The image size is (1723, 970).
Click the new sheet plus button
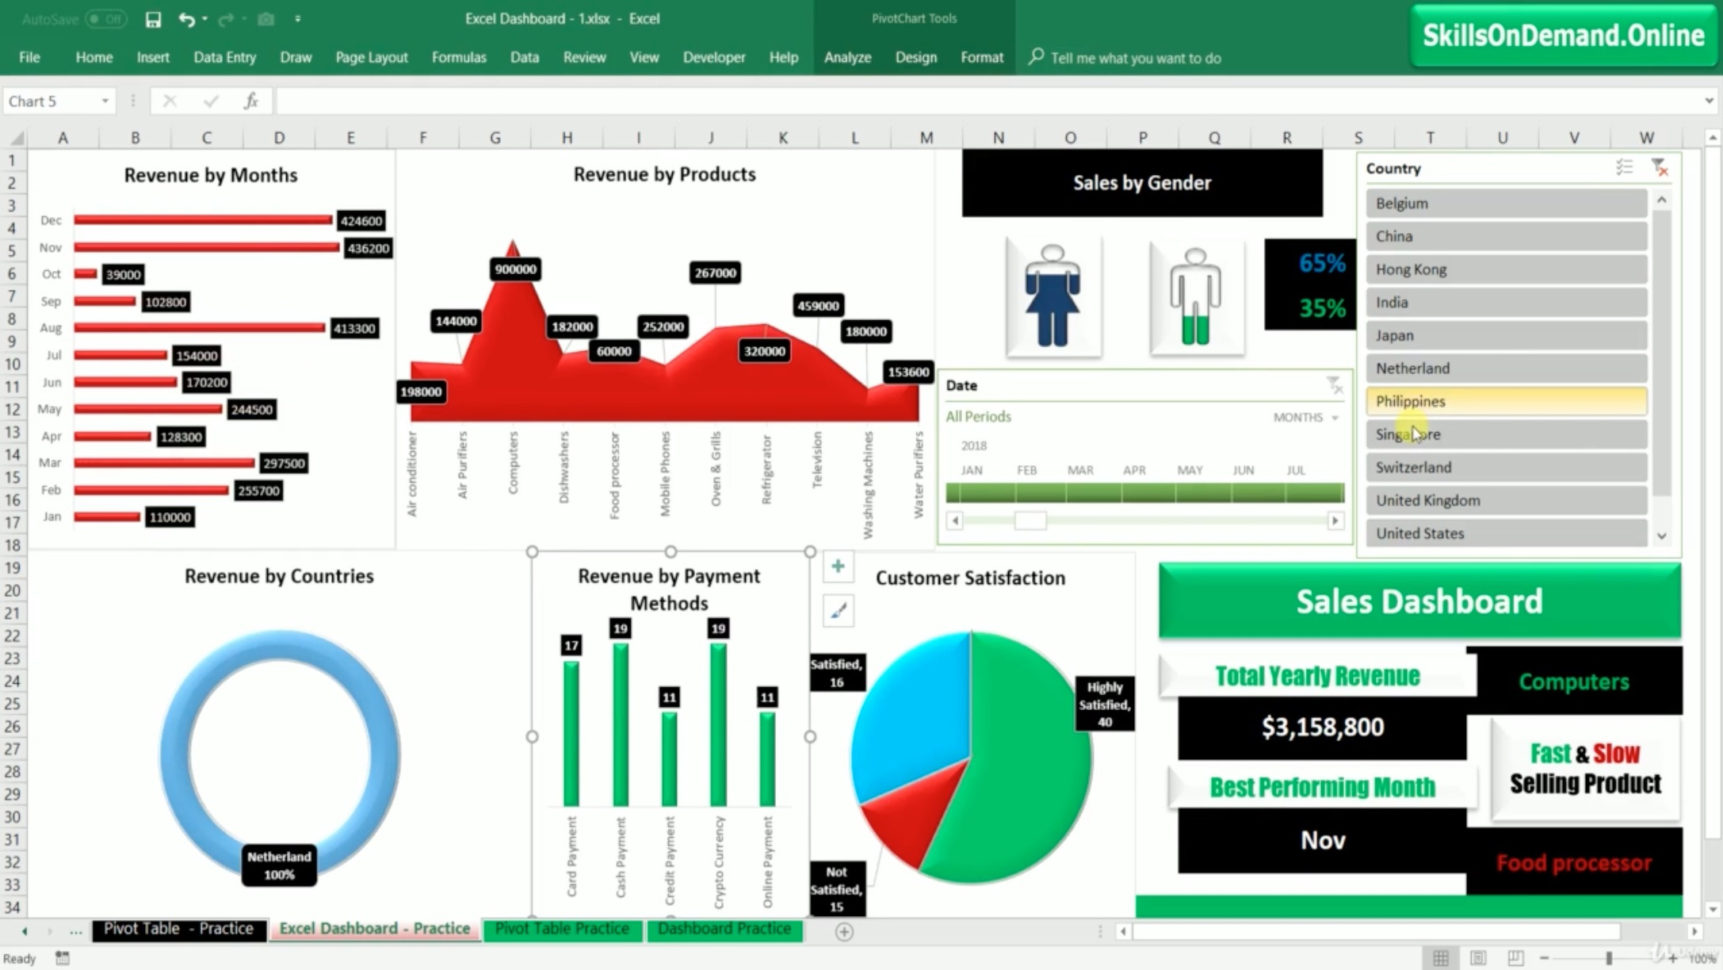point(843,930)
